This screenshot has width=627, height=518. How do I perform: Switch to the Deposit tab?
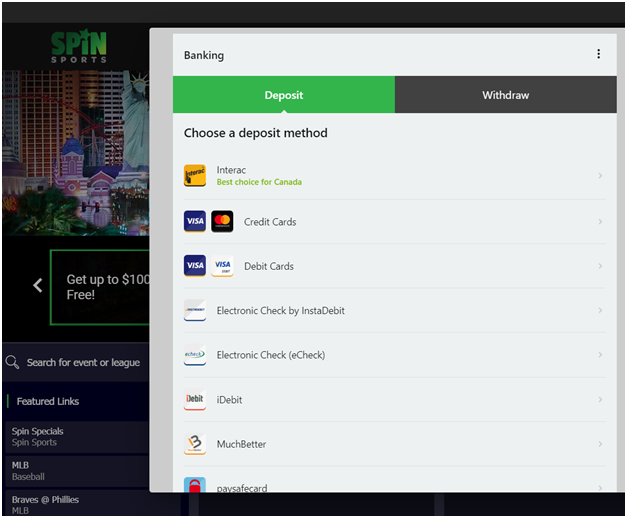click(284, 95)
